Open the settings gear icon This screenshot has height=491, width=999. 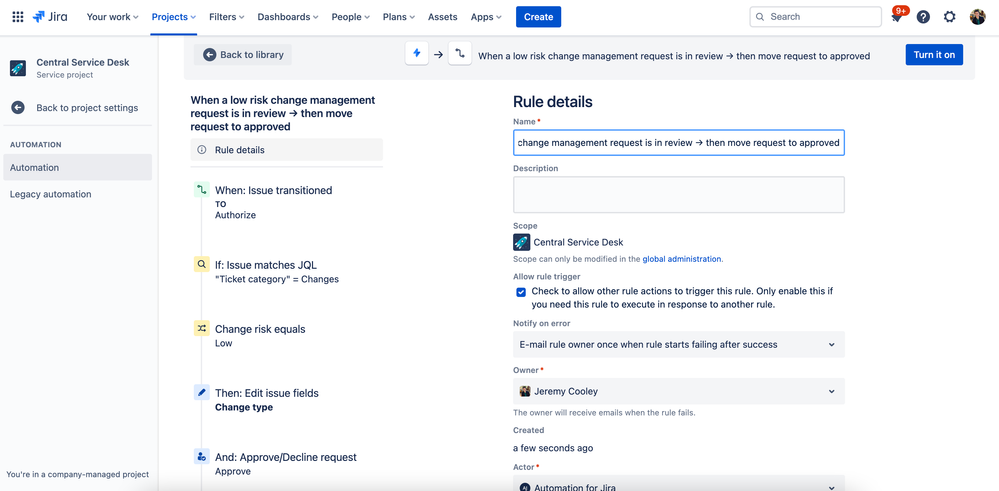[x=950, y=17]
